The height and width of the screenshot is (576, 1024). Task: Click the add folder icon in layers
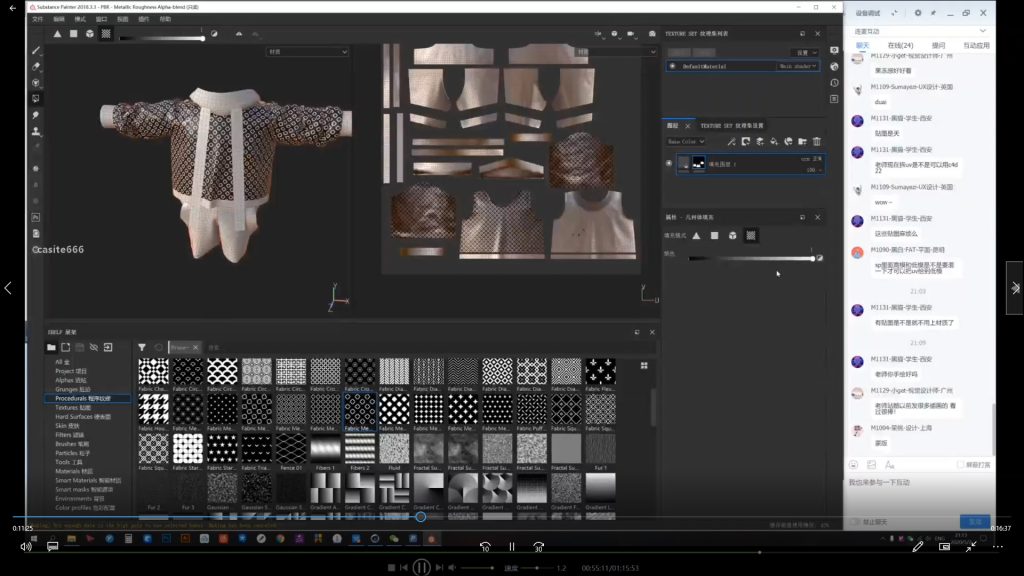802,142
